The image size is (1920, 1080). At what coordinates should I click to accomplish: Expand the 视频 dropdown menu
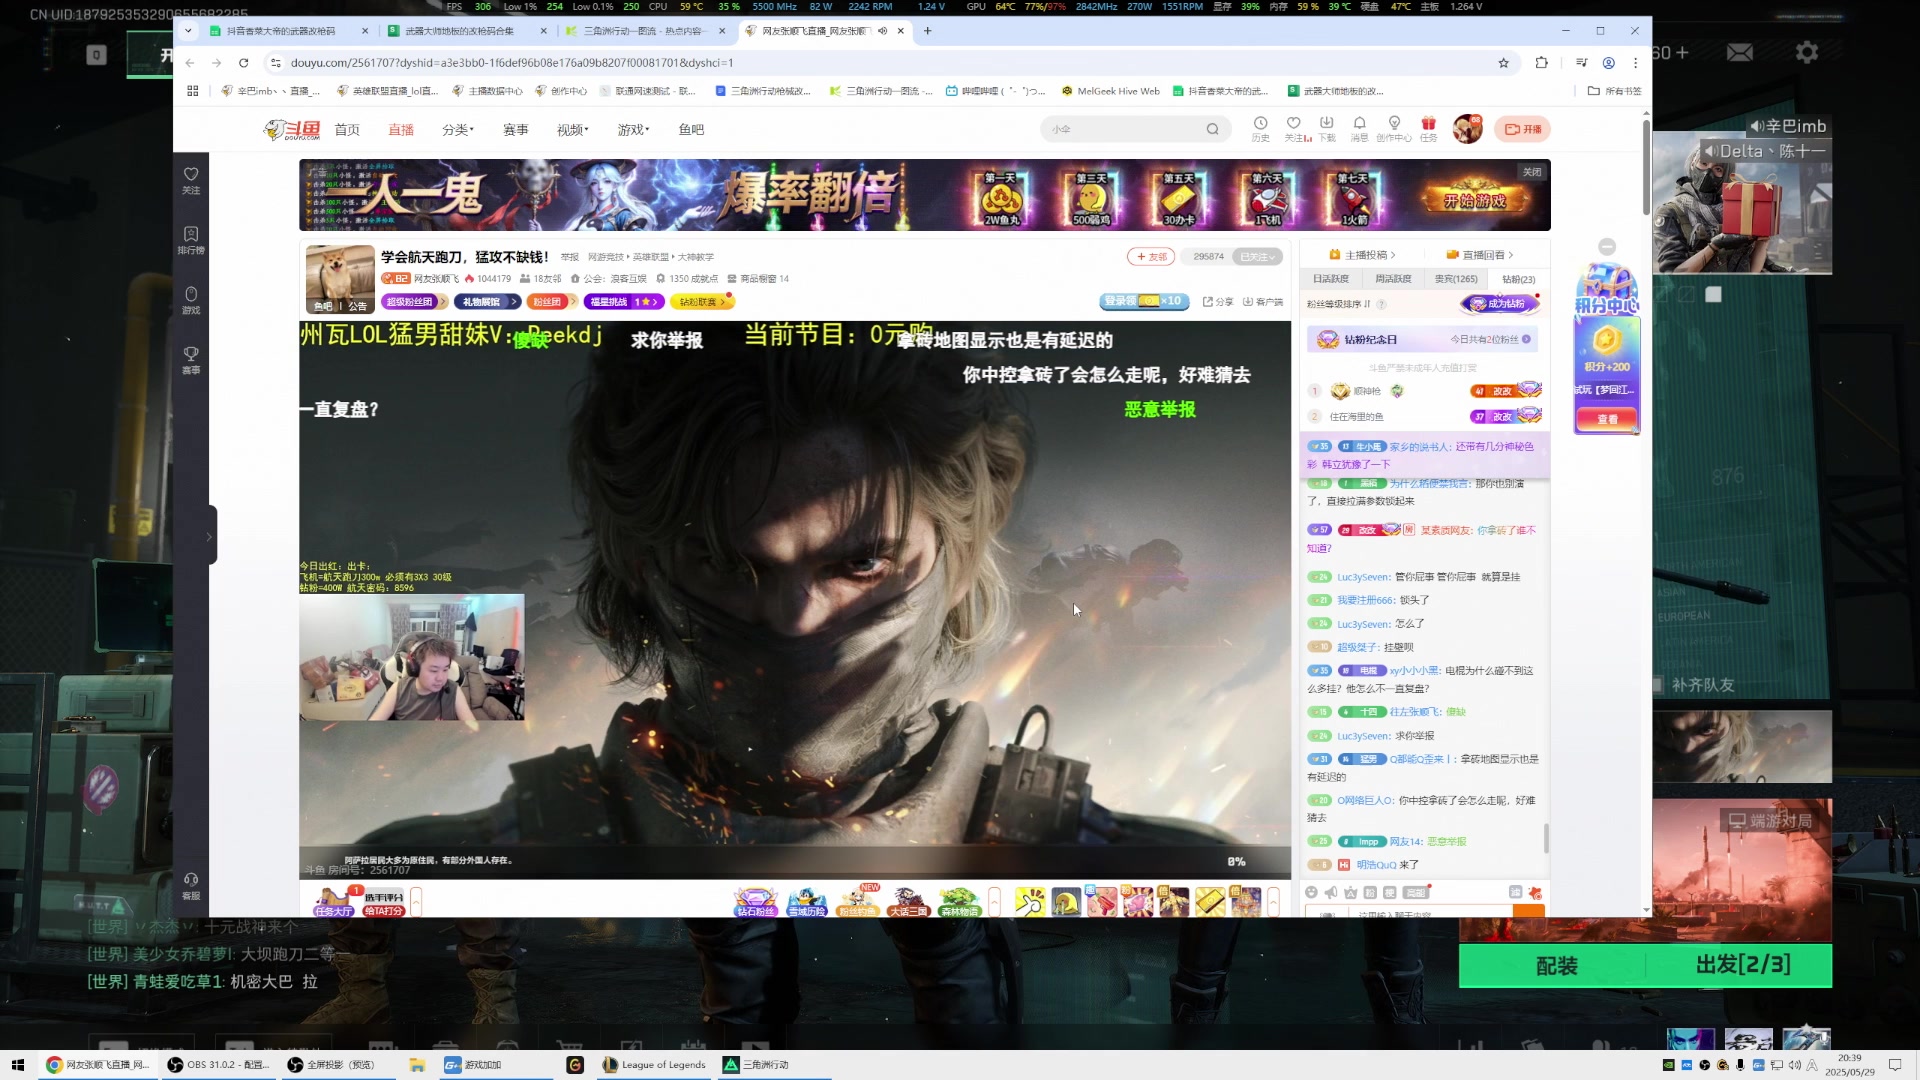point(573,129)
